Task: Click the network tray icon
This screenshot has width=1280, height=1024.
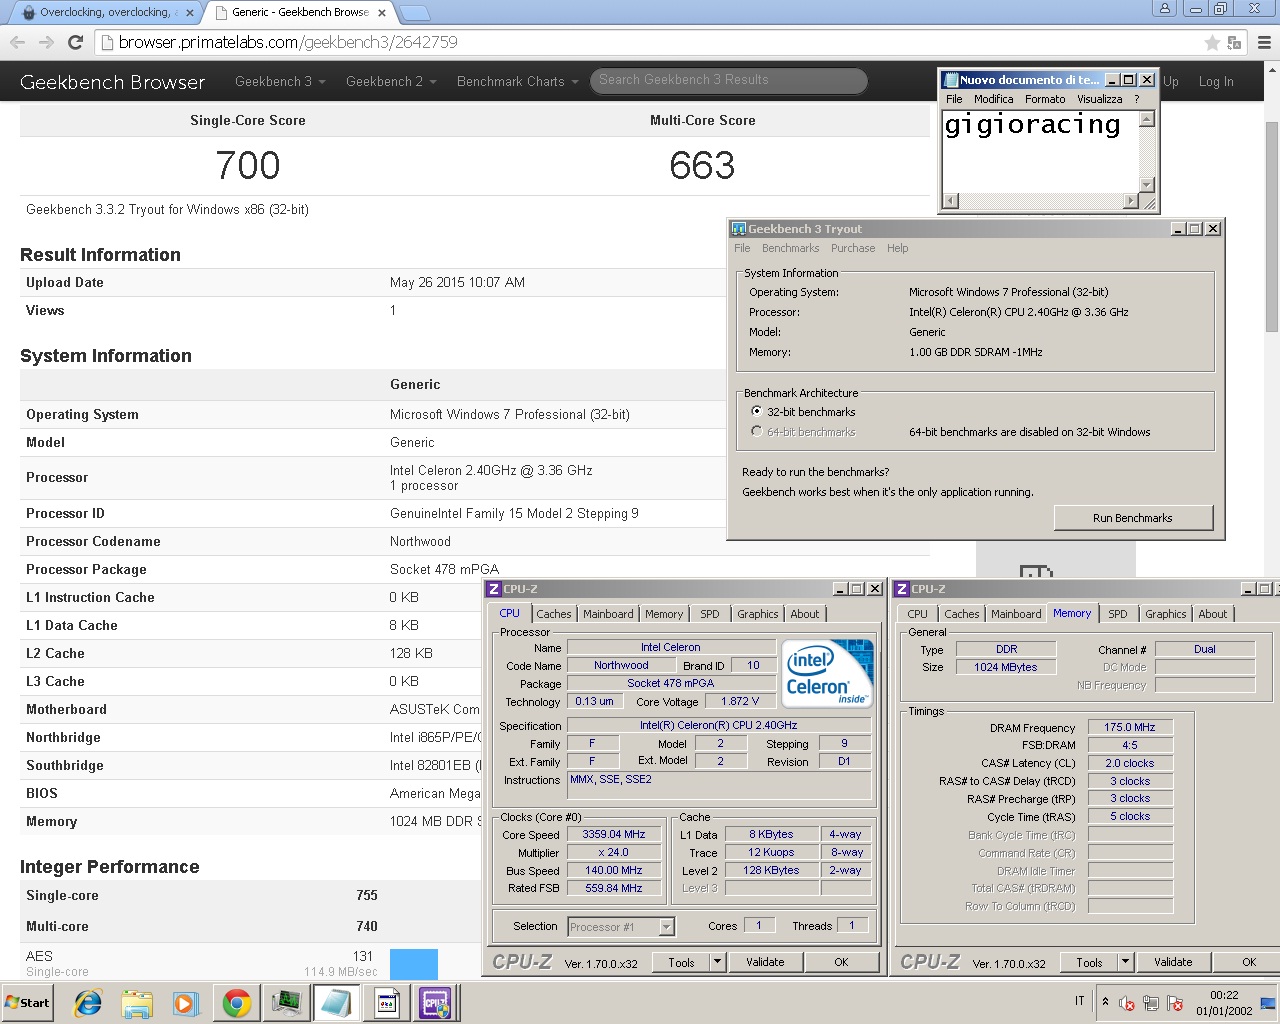Action: click(1151, 1003)
